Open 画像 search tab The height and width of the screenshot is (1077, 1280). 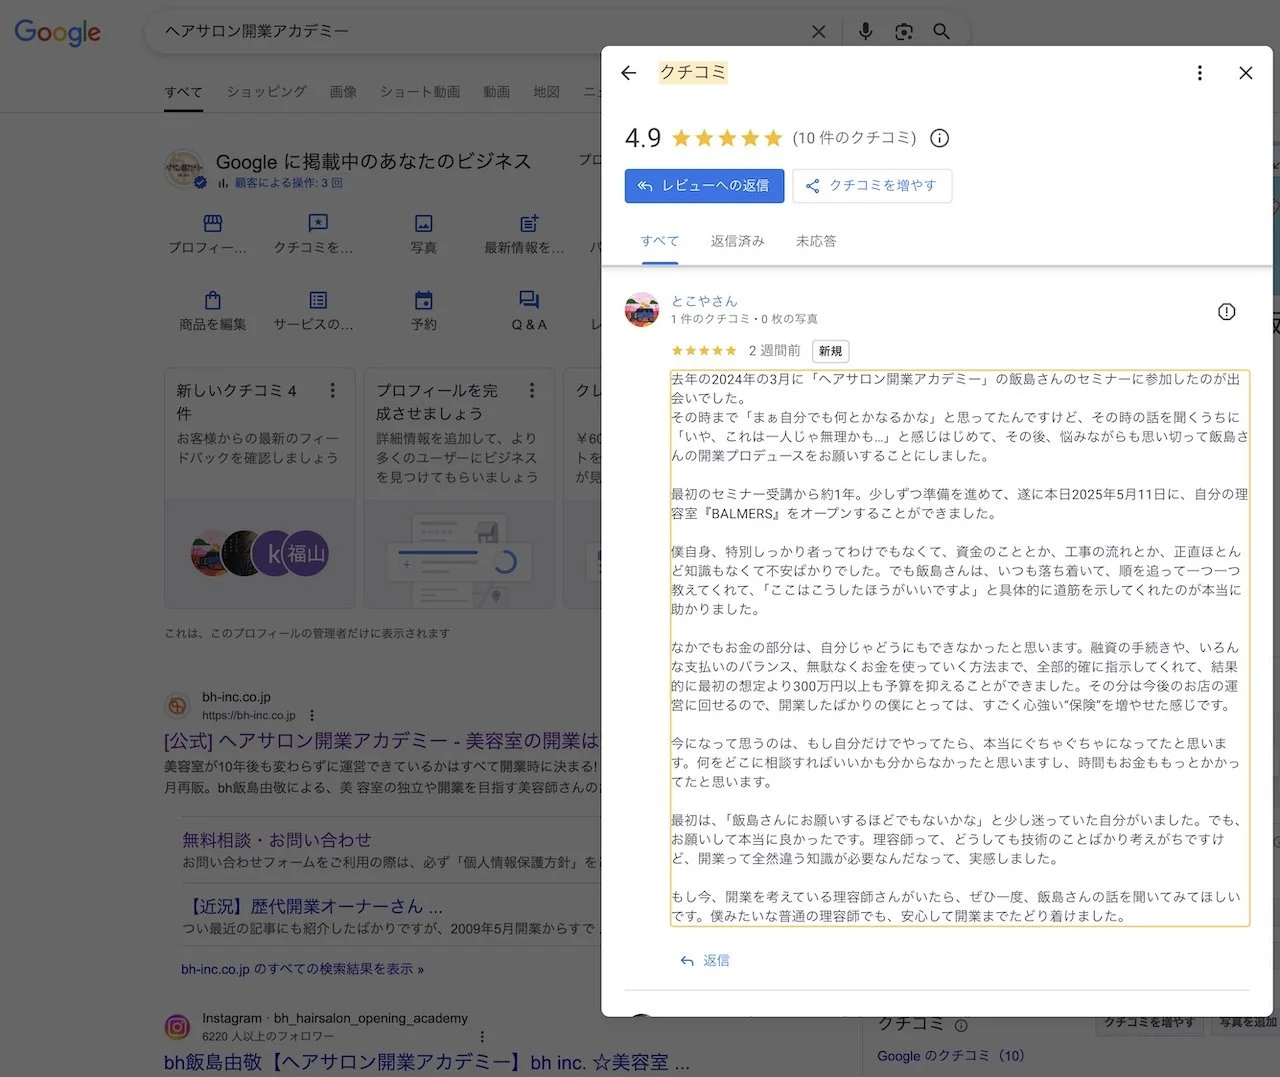[x=343, y=92]
